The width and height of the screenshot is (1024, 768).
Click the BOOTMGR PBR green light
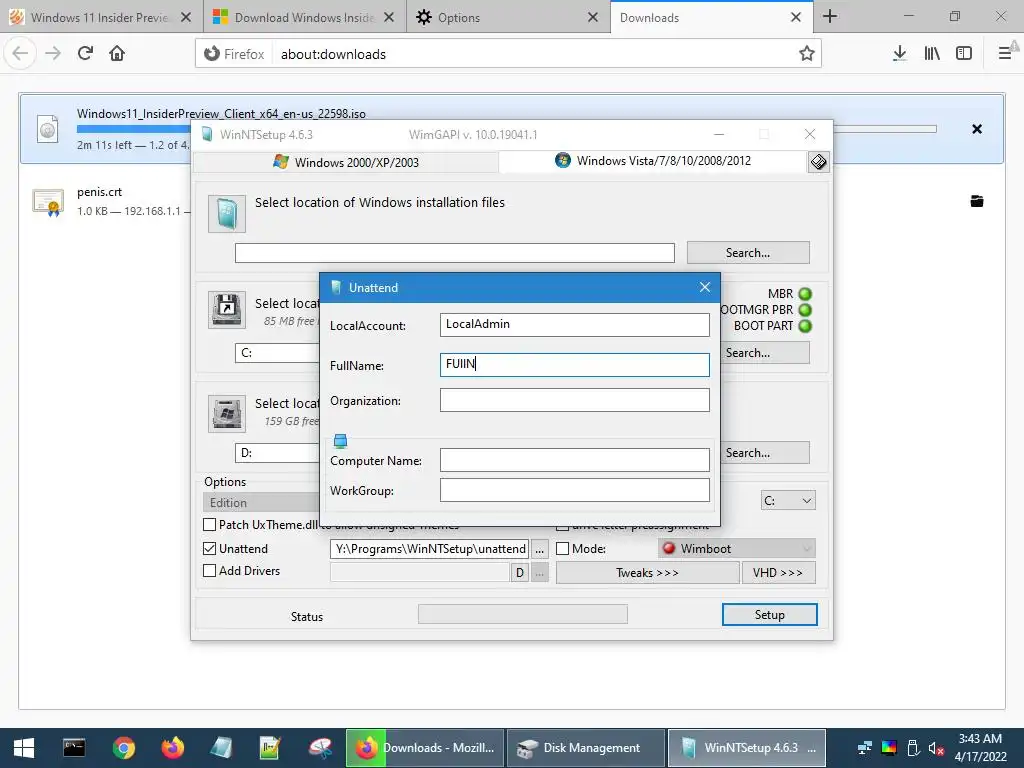click(805, 310)
